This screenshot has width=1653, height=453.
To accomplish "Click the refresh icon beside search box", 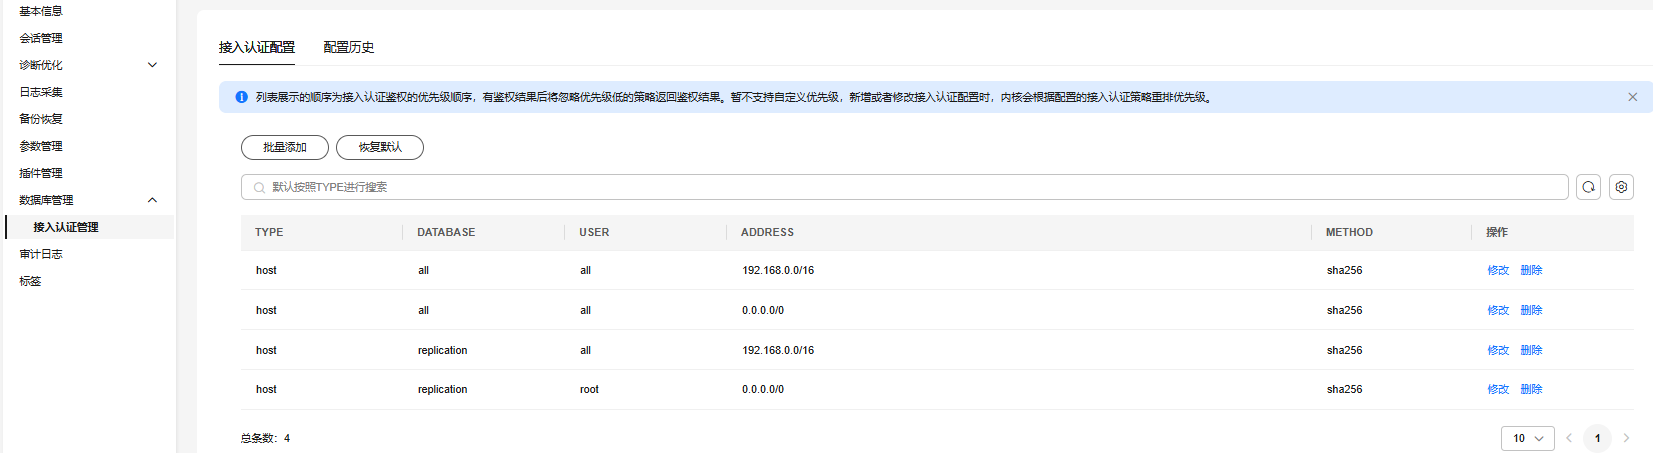I will (x=1588, y=187).
